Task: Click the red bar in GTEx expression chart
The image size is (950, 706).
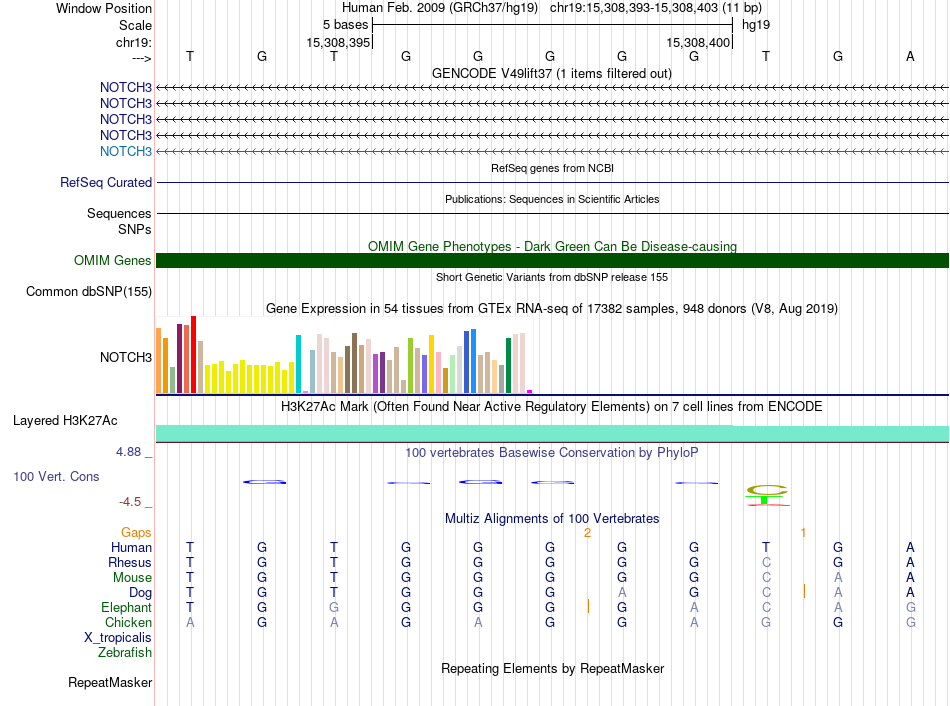Action: click(193, 355)
